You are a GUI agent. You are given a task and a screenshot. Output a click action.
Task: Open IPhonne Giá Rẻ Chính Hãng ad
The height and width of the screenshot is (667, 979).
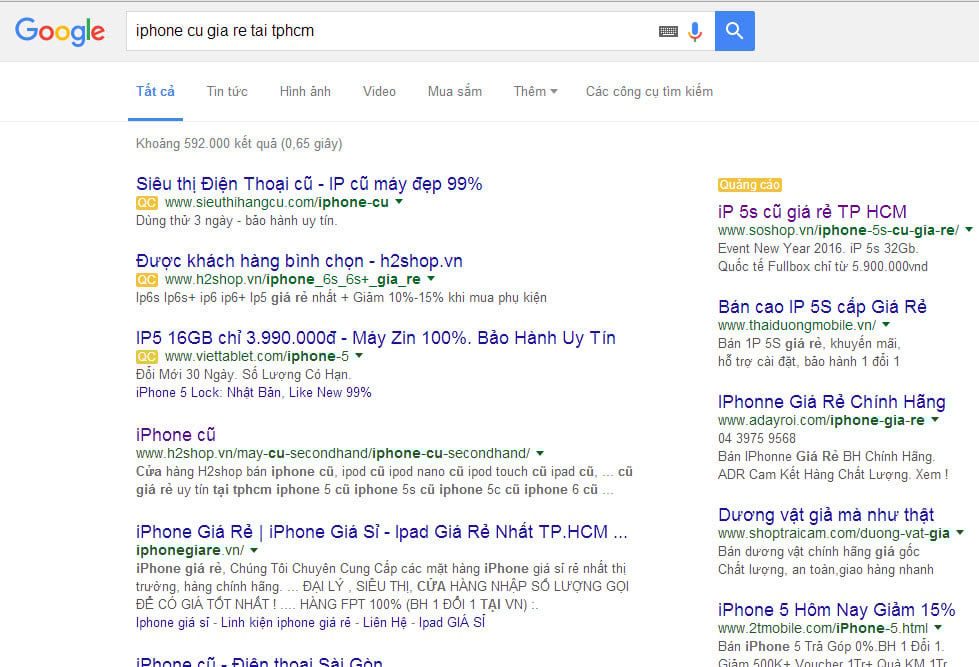pyautogui.click(x=832, y=402)
